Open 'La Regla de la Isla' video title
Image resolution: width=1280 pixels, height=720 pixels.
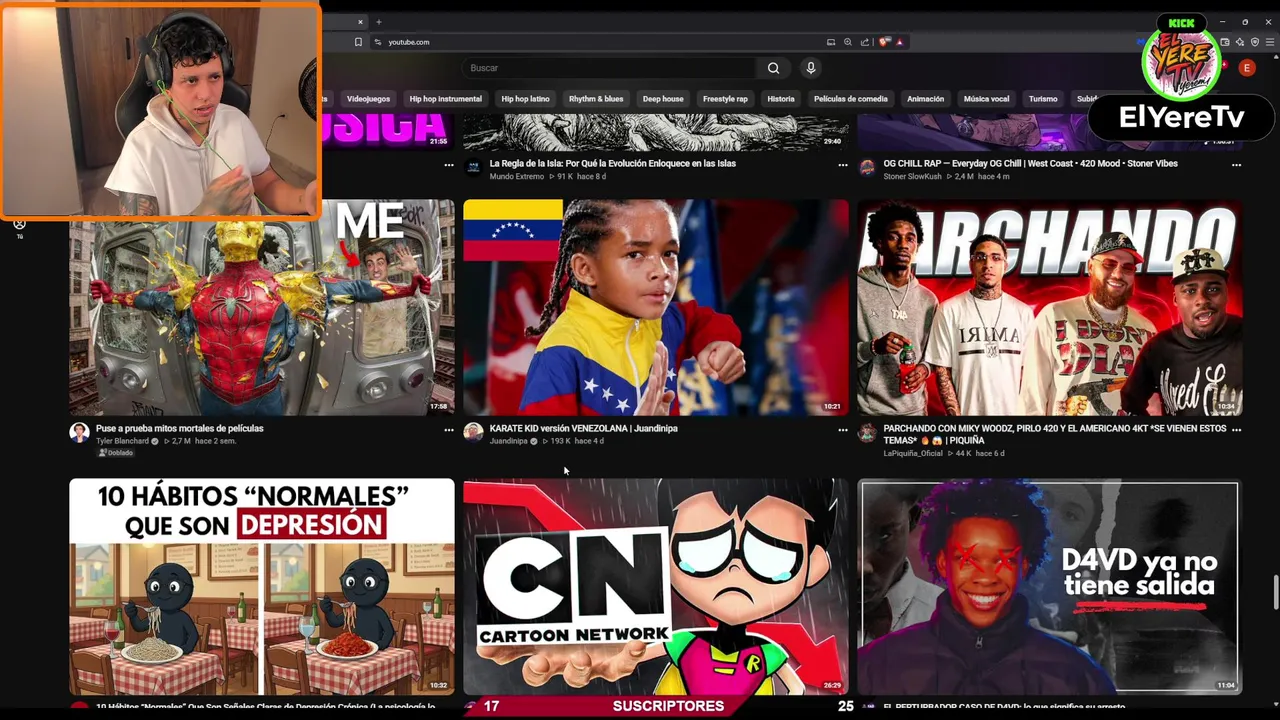click(x=612, y=163)
